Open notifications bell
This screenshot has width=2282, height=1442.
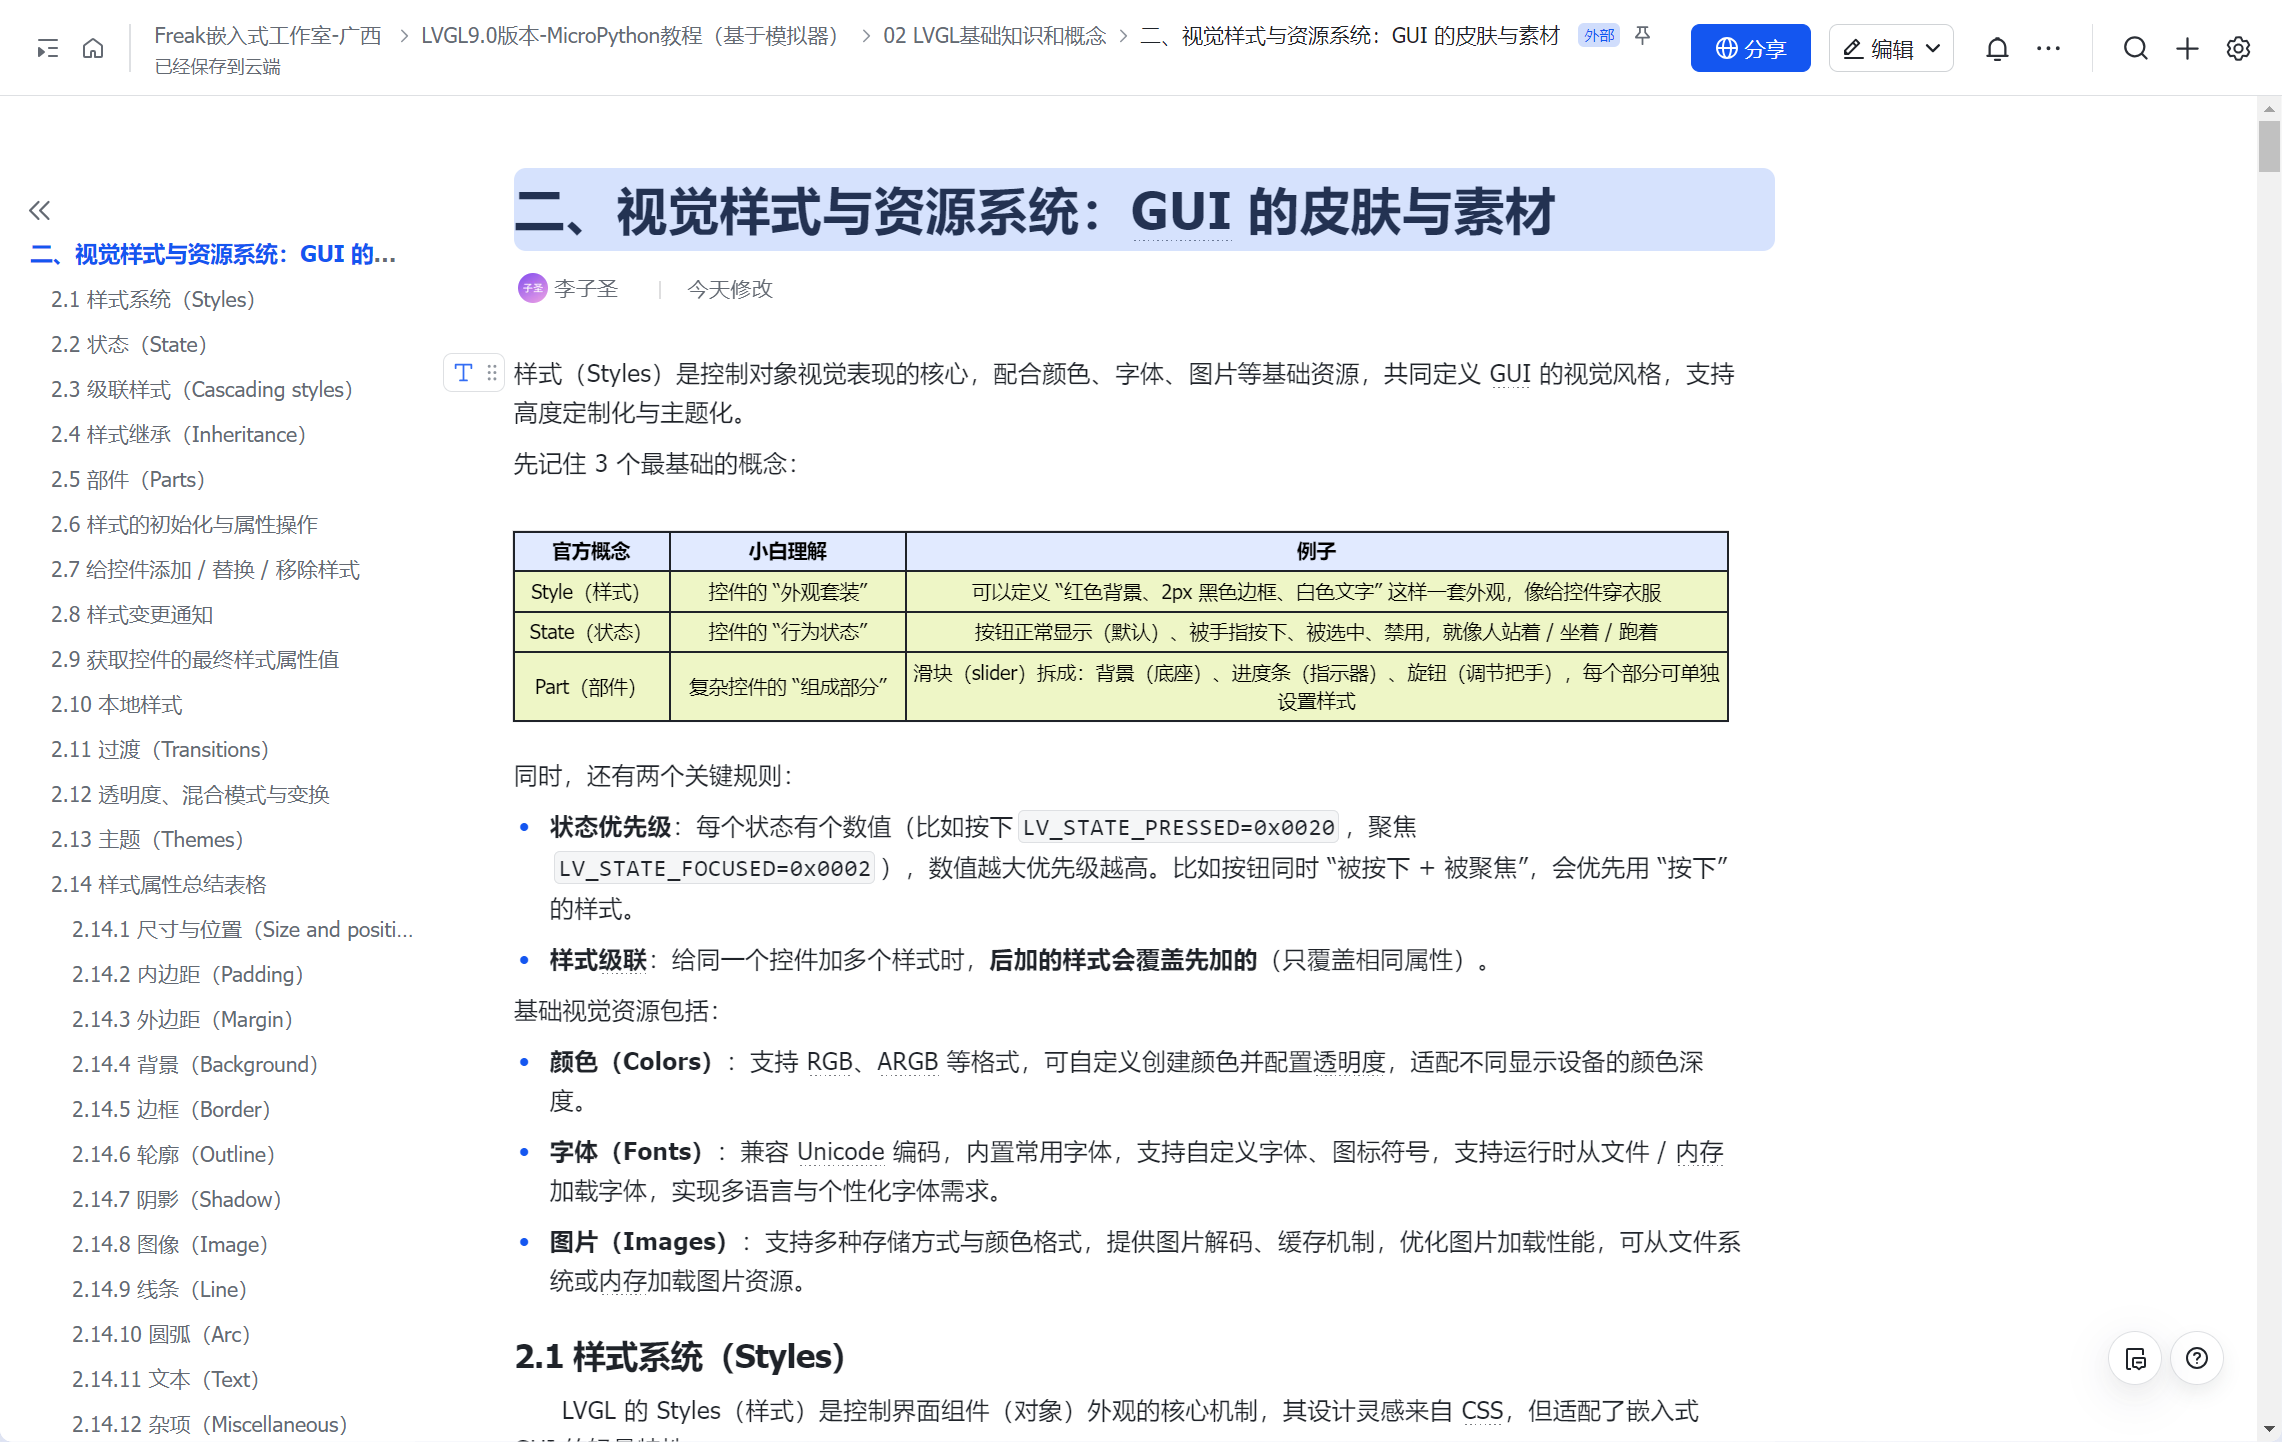[x=1996, y=48]
